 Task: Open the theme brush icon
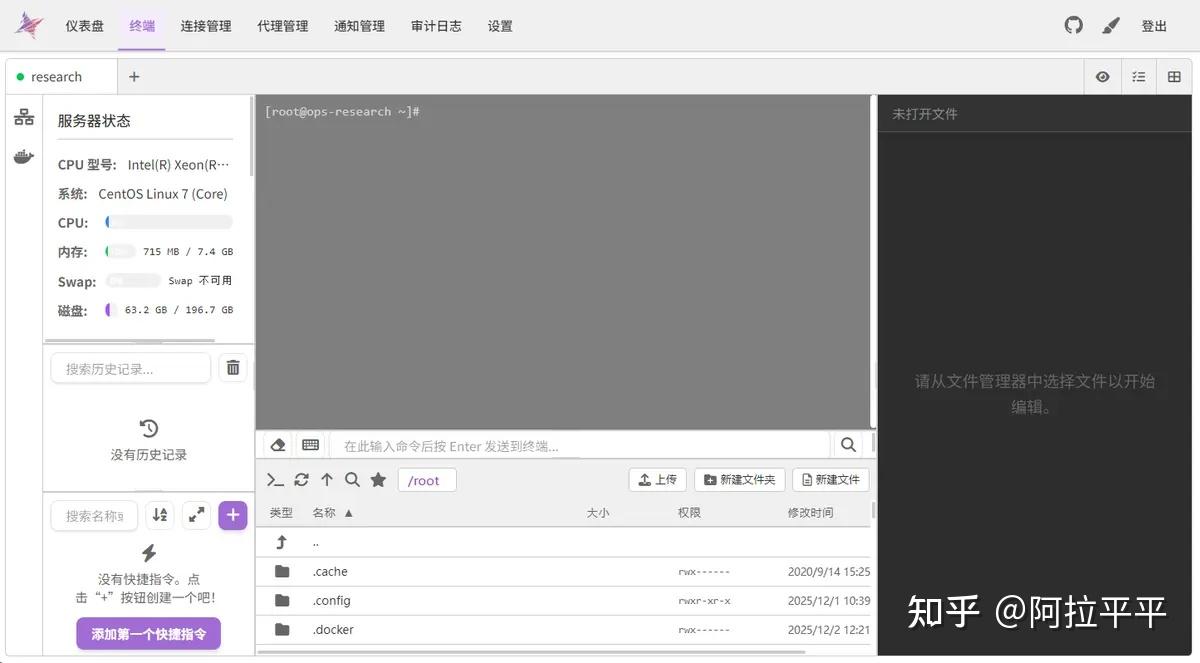(1111, 26)
